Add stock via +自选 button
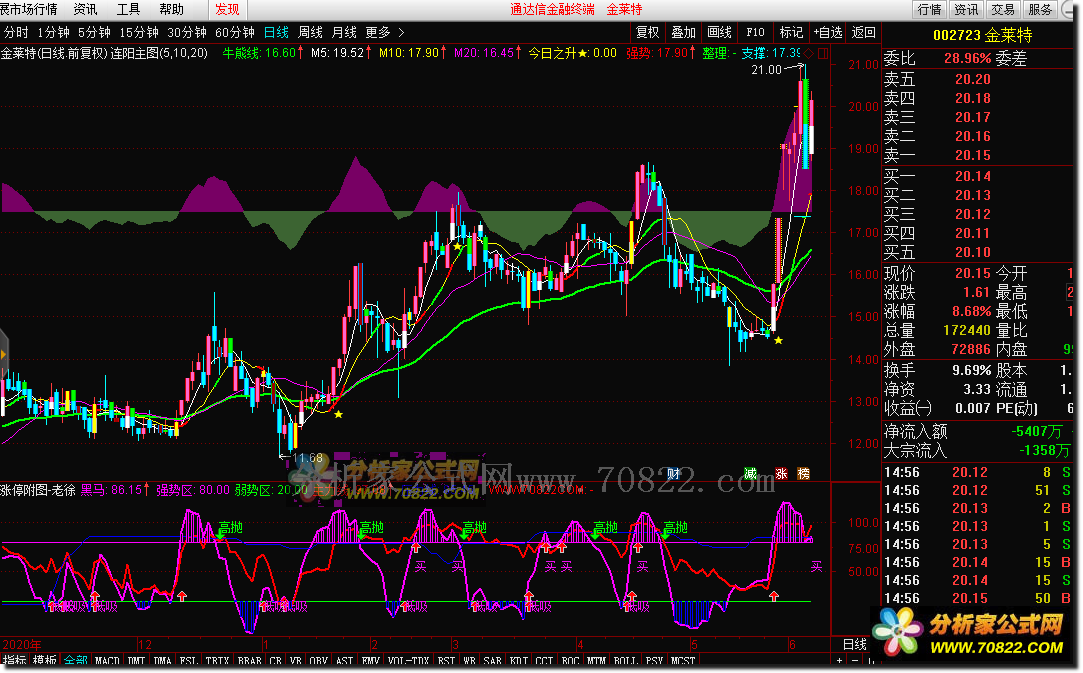 828,32
